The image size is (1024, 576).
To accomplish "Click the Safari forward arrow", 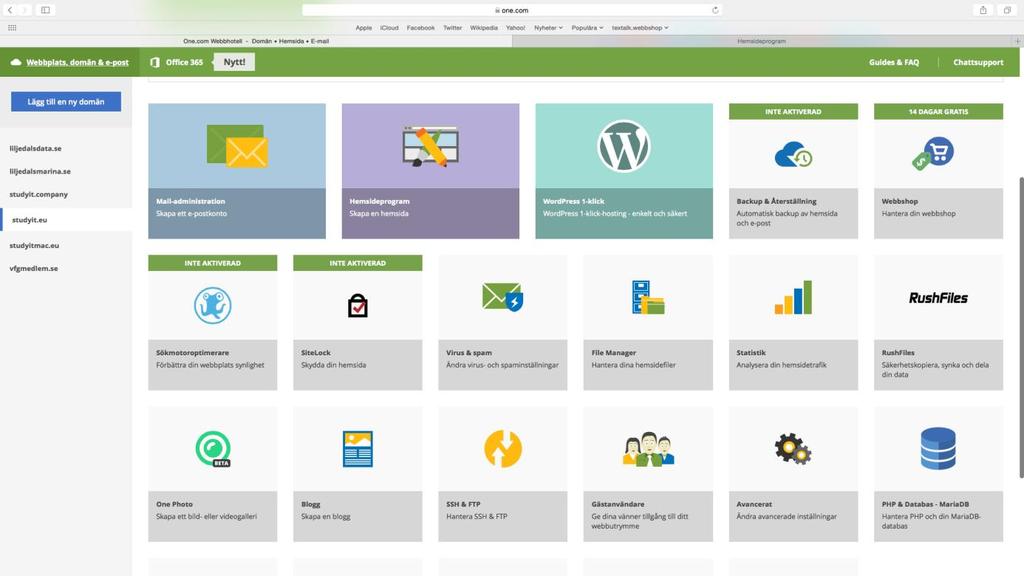I will (24, 10).
